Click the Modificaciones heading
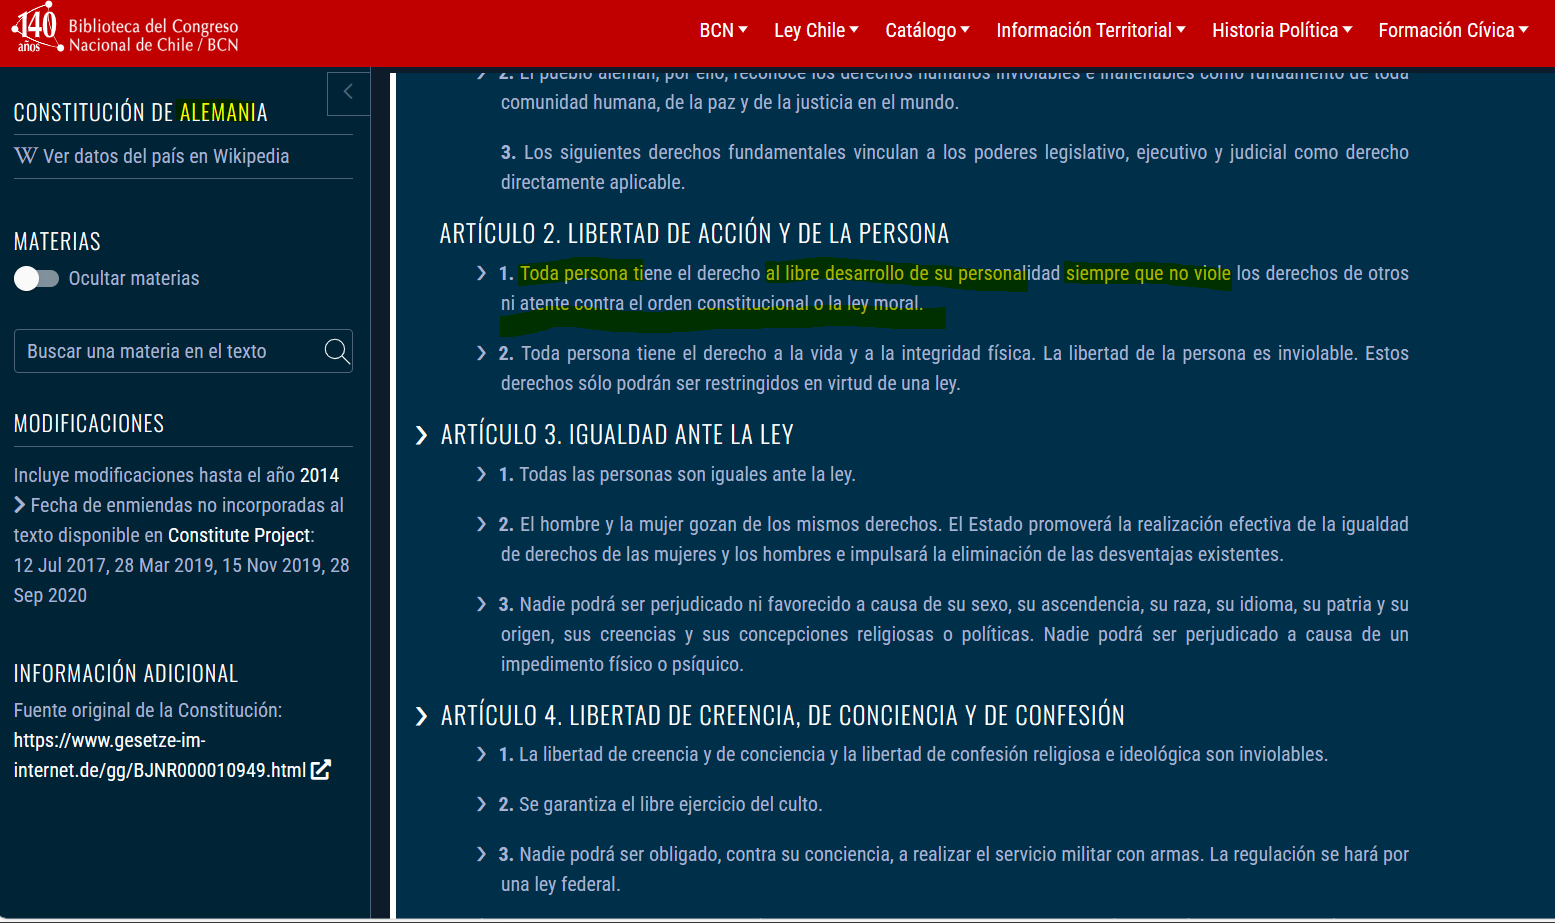Image resolution: width=1555 pixels, height=923 pixels. 89,424
